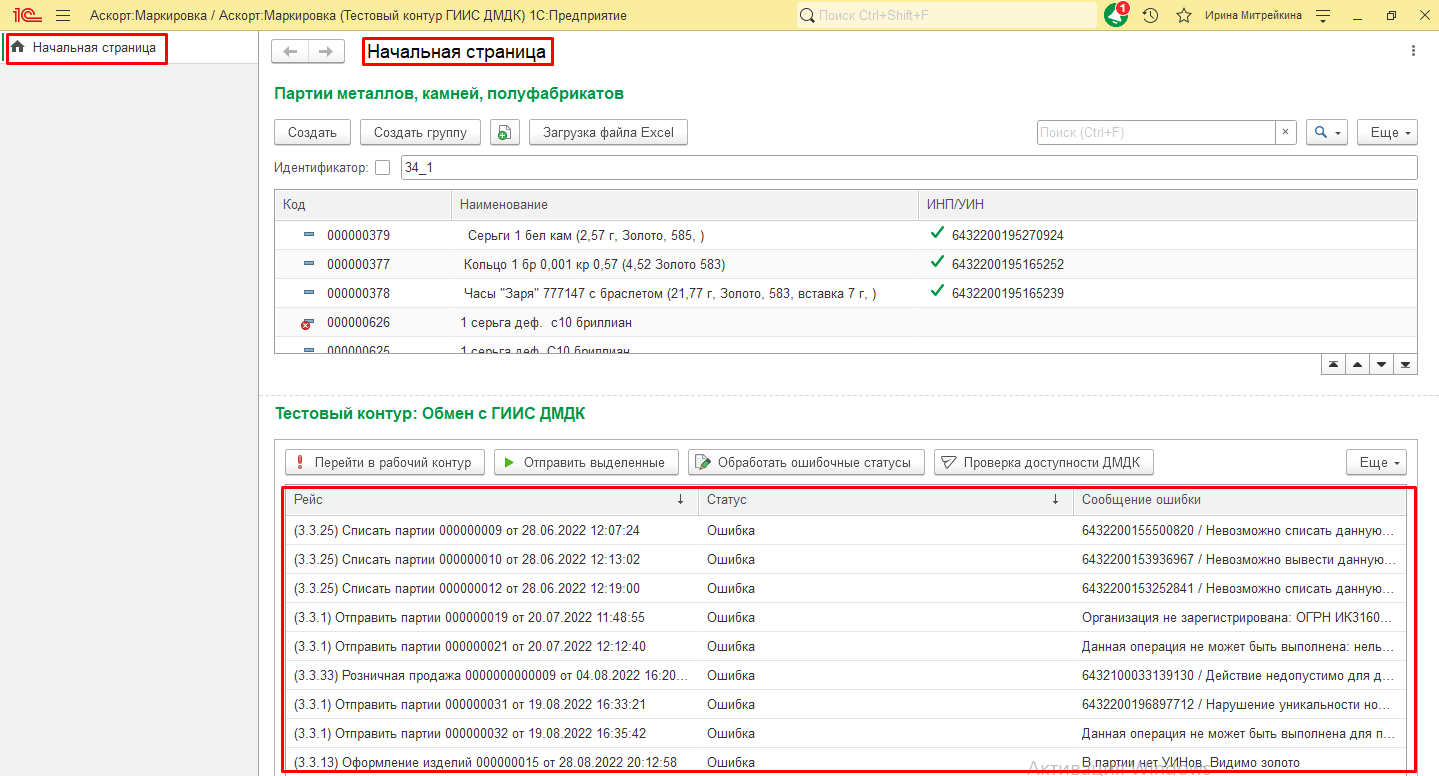Move down one row with the down triangle
The height and width of the screenshot is (776, 1439).
[1381, 365]
